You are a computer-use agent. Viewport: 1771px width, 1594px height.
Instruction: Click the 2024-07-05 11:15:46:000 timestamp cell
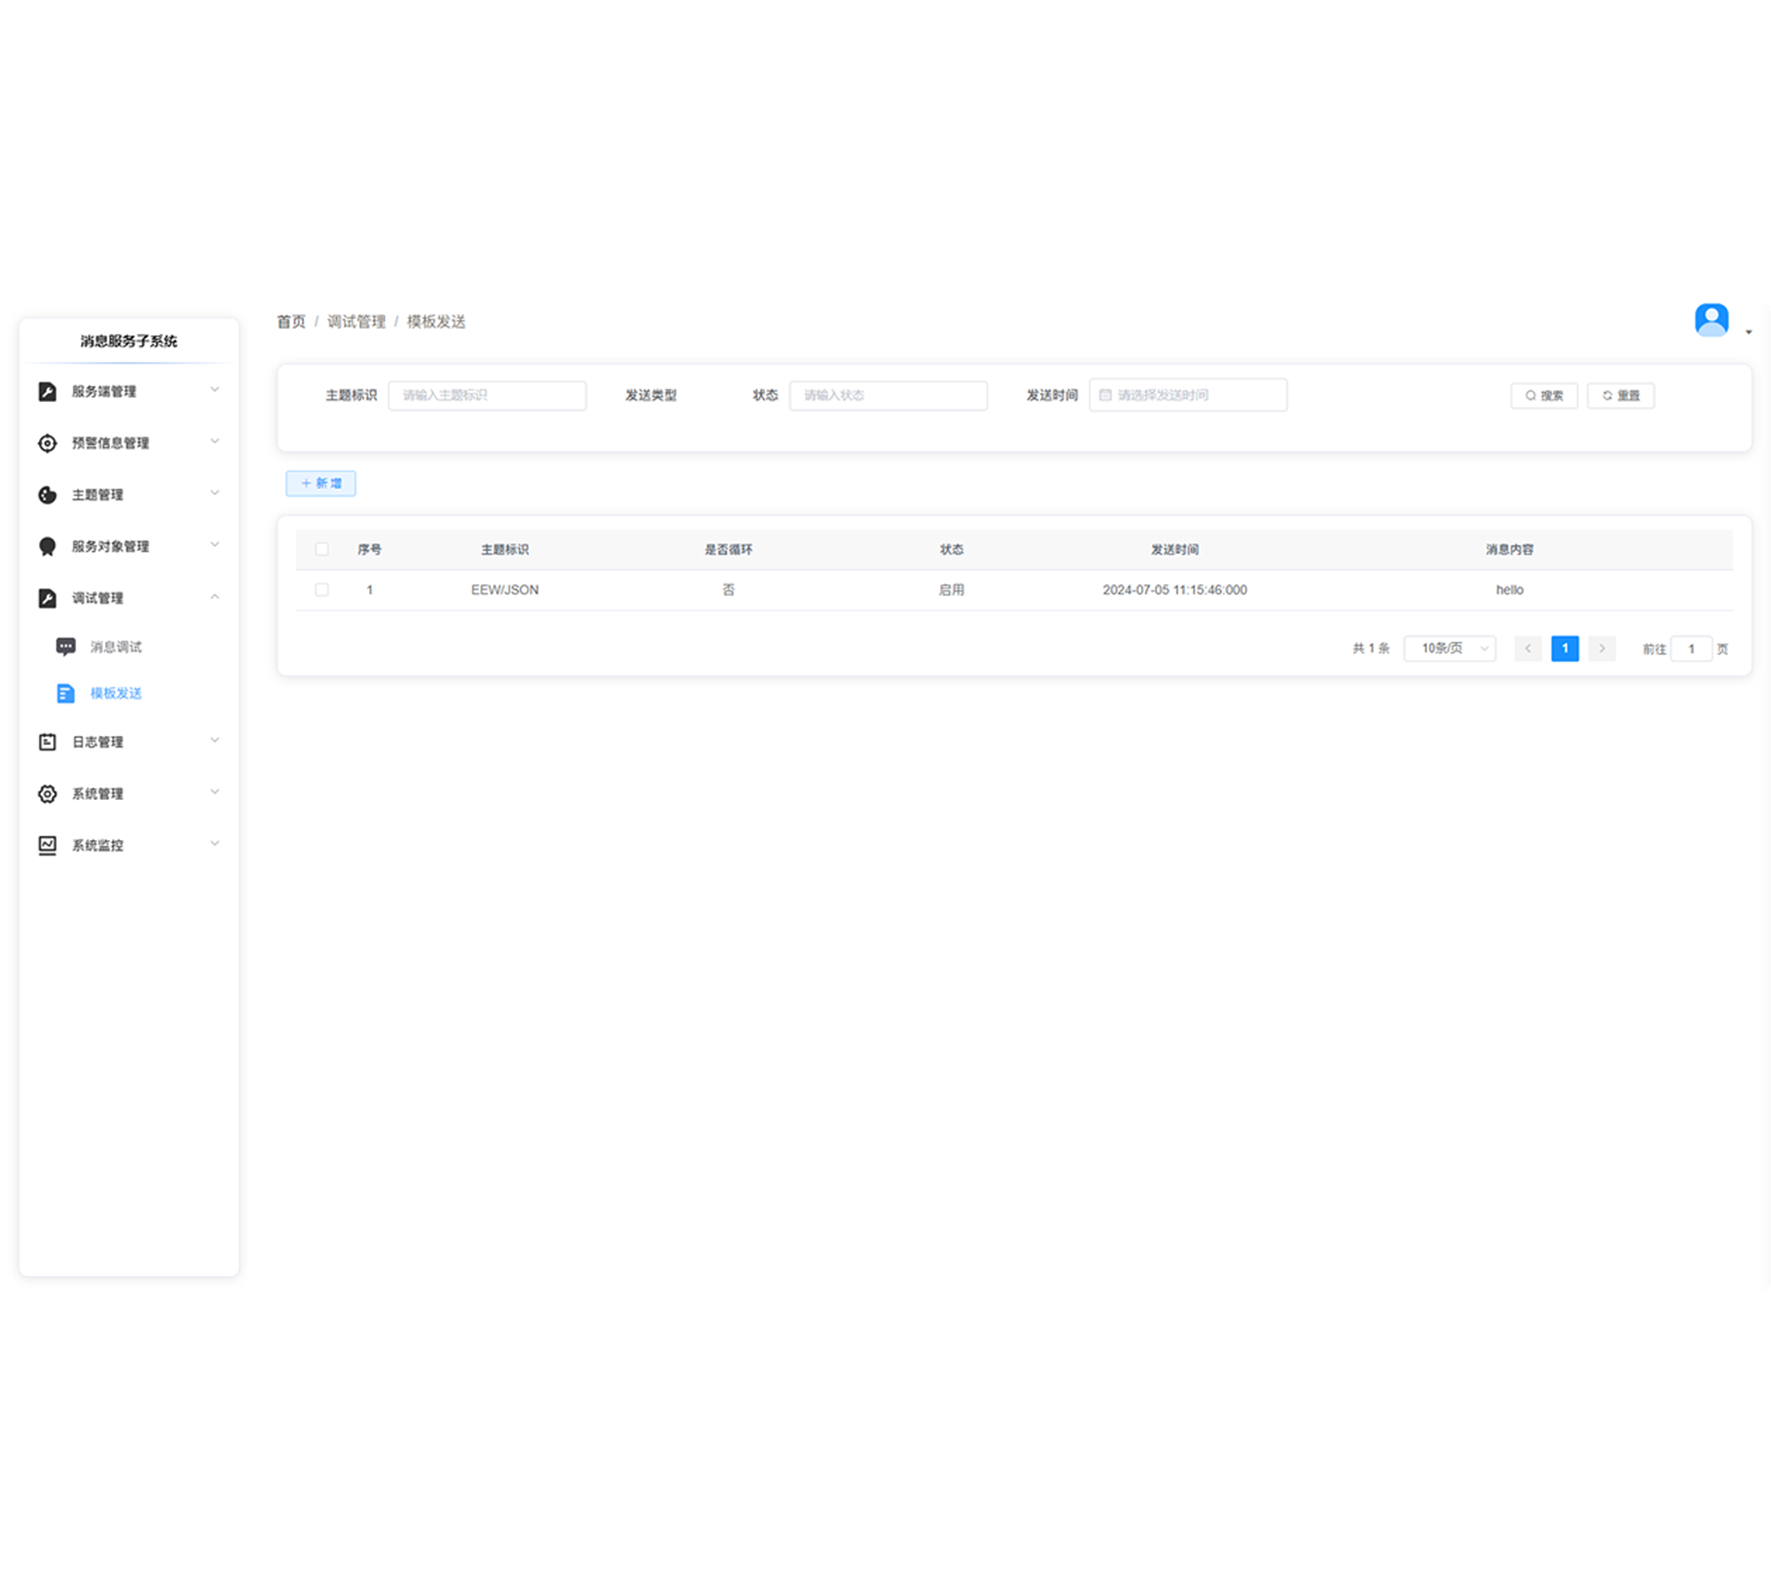click(1175, 590)
